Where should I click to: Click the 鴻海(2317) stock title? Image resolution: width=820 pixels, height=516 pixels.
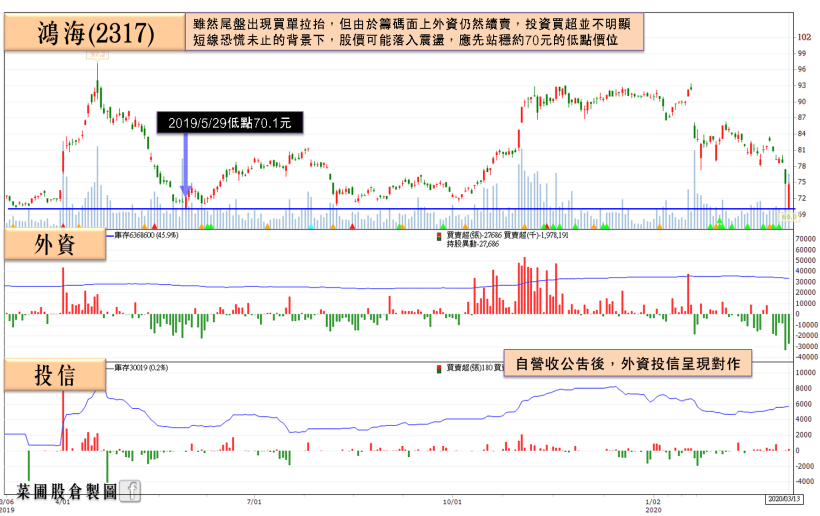click(96, 33)
